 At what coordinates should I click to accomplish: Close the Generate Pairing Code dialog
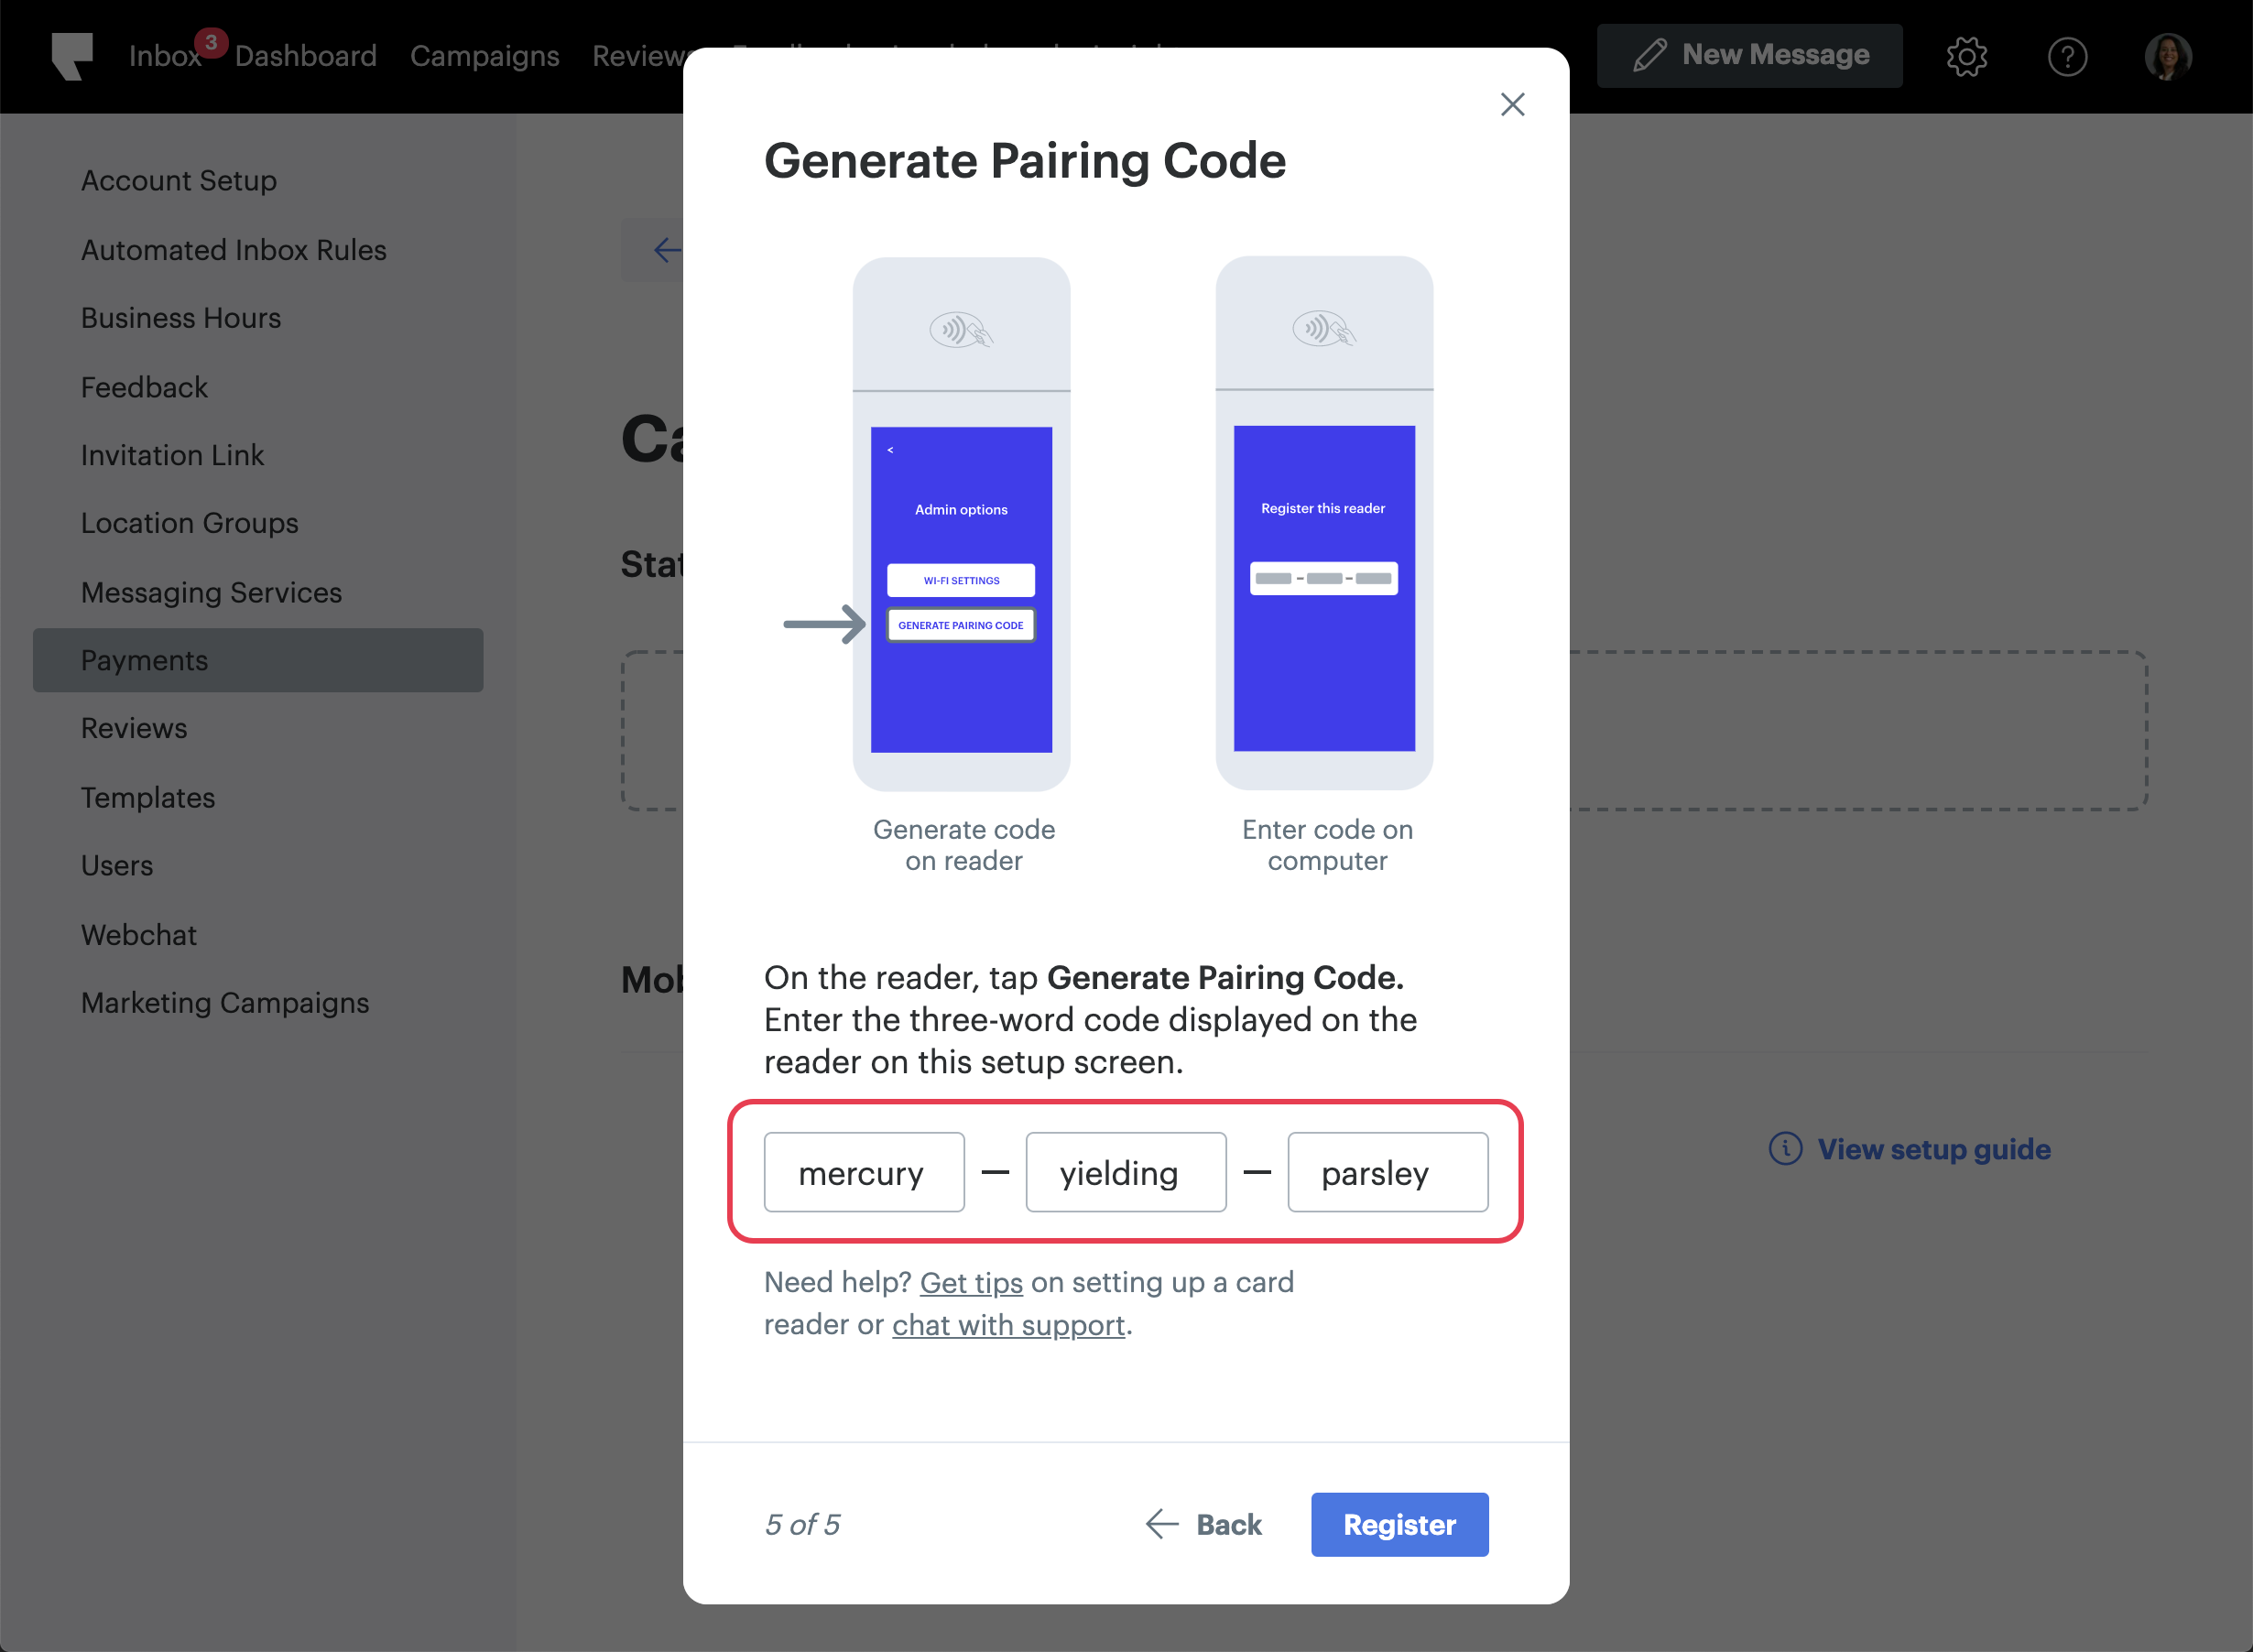[1512, 104]
